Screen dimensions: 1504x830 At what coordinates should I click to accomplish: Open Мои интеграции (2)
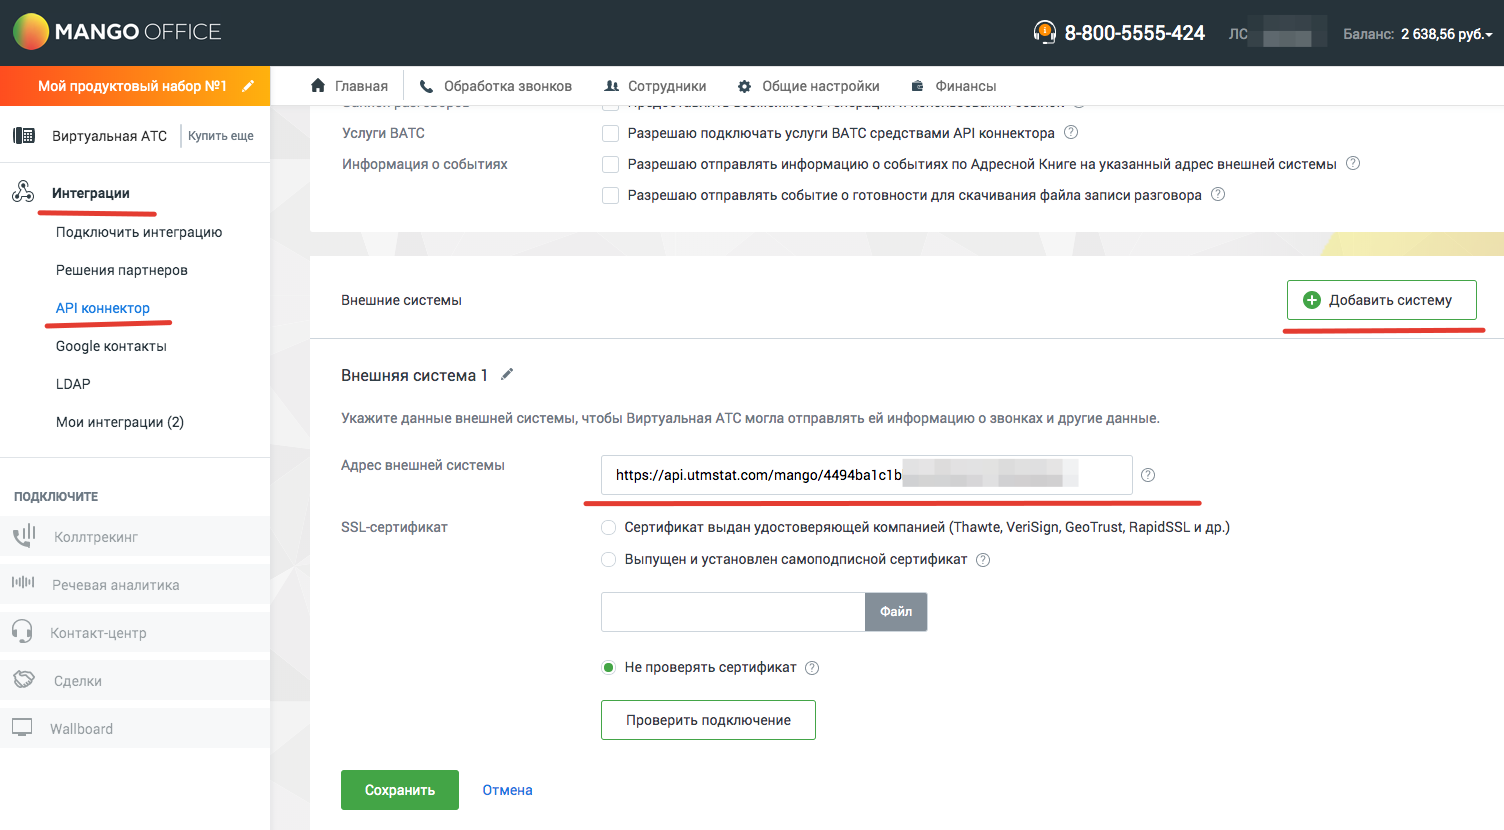(120, 422)
